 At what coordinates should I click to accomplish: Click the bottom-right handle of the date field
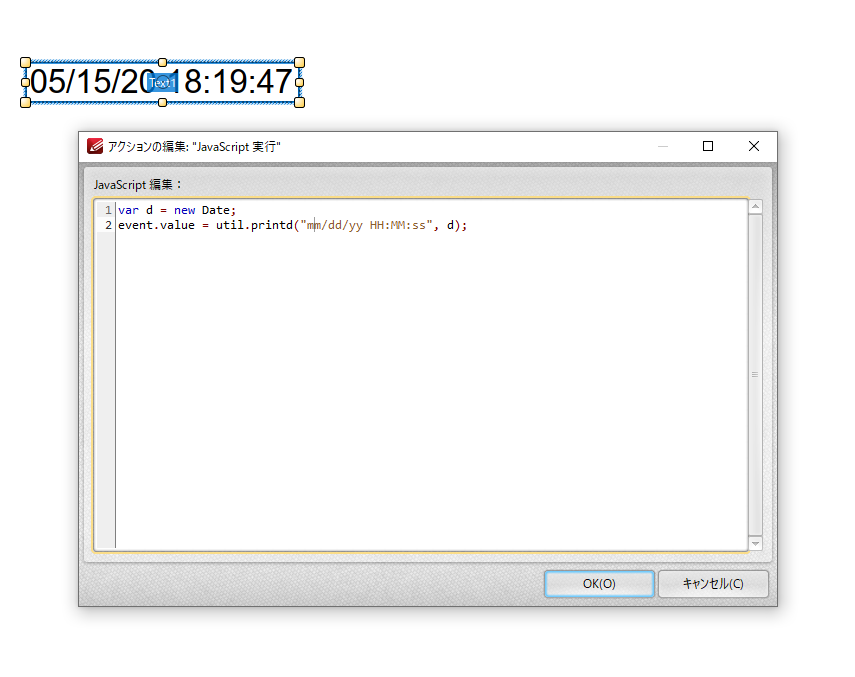(x=299, y=102)
